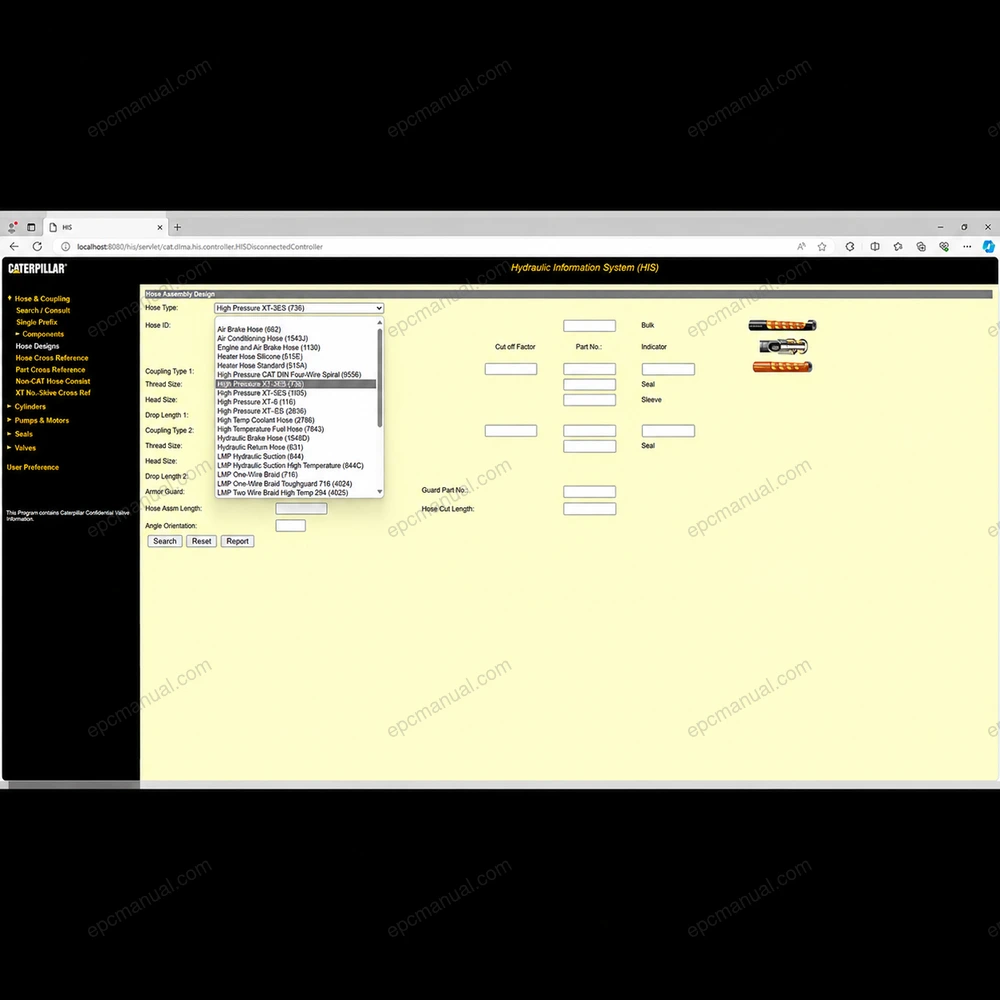Click the Caterpillar logo
Screen dimensions: 1000x1000
point(37,268)
